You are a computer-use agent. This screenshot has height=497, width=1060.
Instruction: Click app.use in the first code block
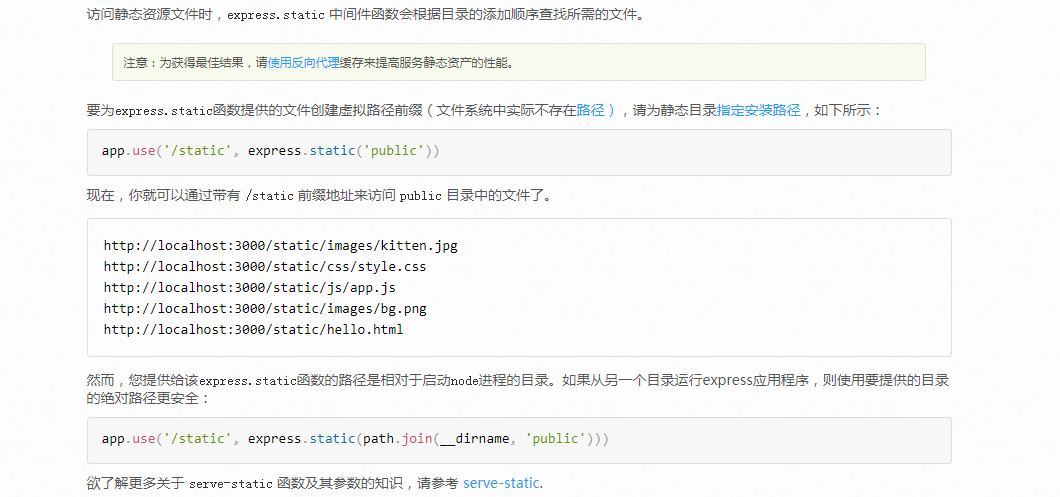coord(129,151)
